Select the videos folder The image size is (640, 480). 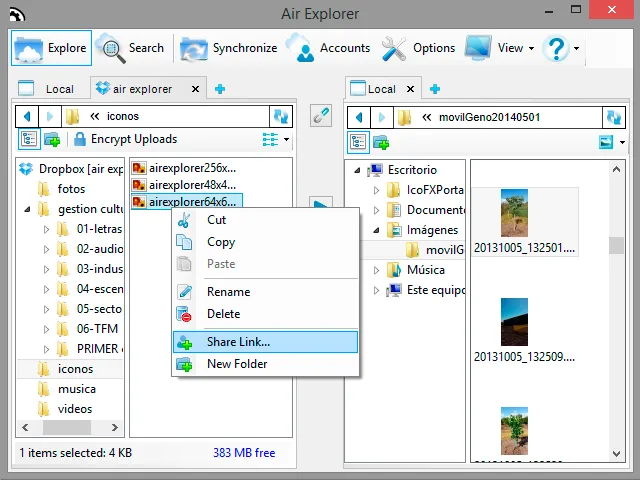(64, 409)
